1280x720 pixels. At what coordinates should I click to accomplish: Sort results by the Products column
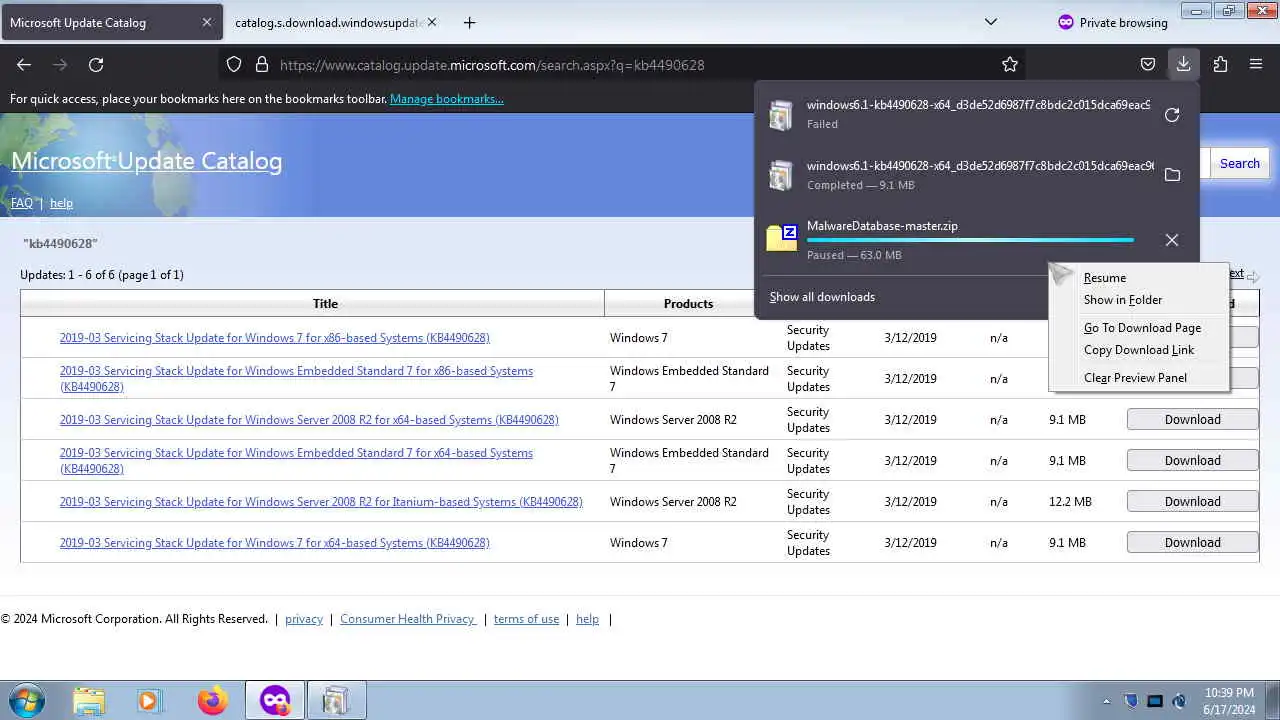688,303
